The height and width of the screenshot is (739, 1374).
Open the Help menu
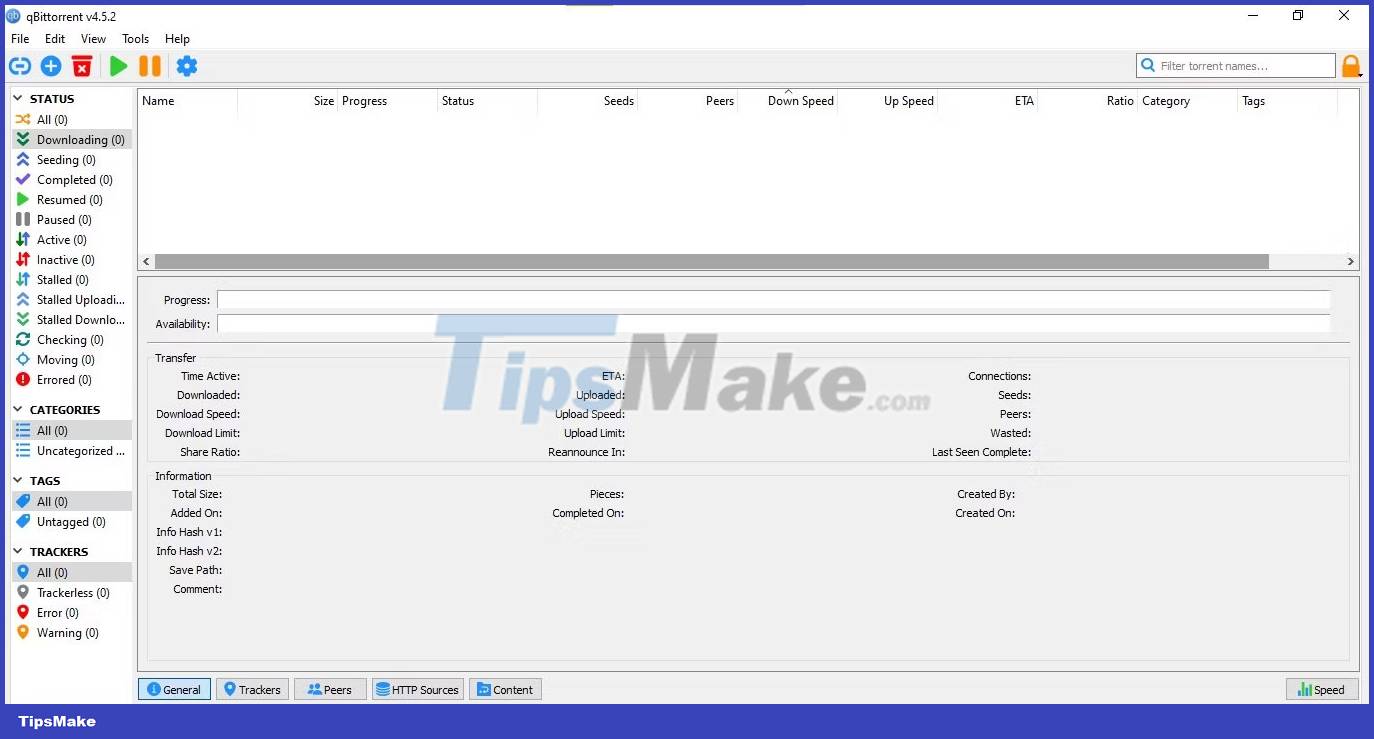(x=177, y=39)
